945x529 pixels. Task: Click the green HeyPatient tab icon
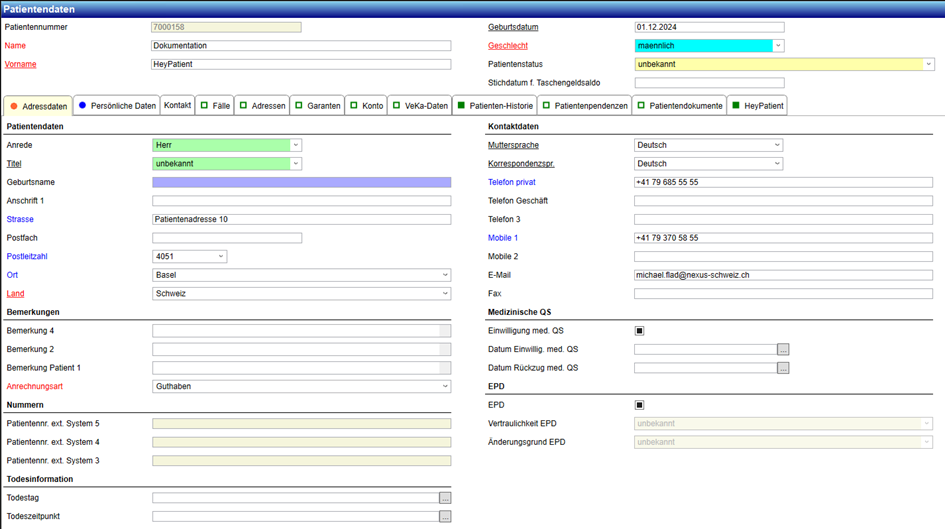point(736,105)
